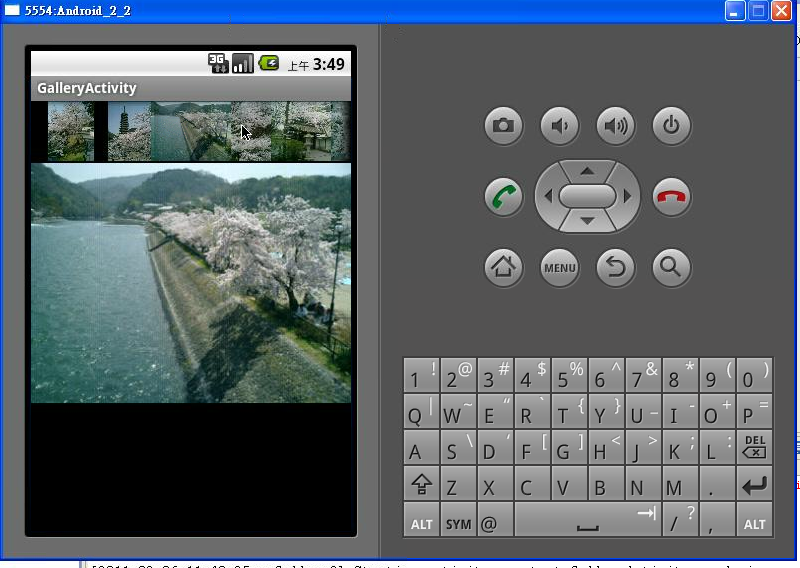Click the A key
Image resolution: width=800 pixels, height=568 pixels.
click(421, 447)
